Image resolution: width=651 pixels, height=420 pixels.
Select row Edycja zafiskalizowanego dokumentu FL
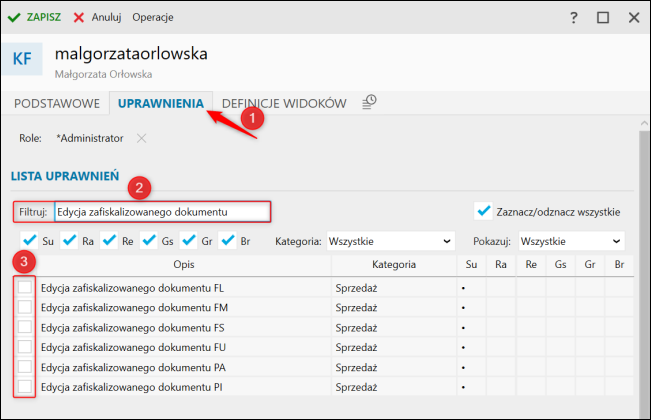pos(323,288)
